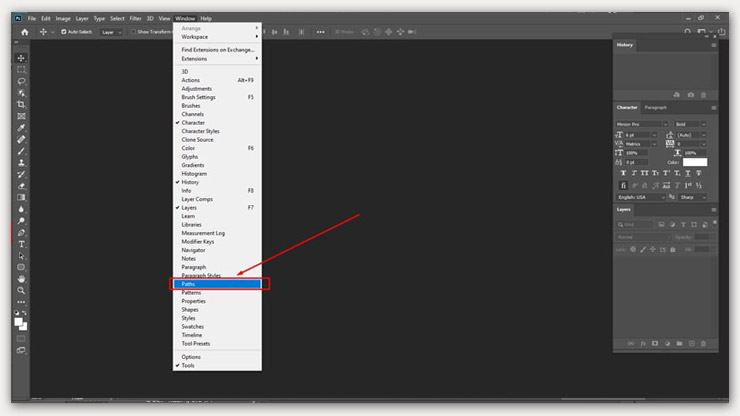Viewport: 740px width, 416px height.
Task: Pick the Eyedropper tool
Action: pyautogui.click(x=21, y=127)
